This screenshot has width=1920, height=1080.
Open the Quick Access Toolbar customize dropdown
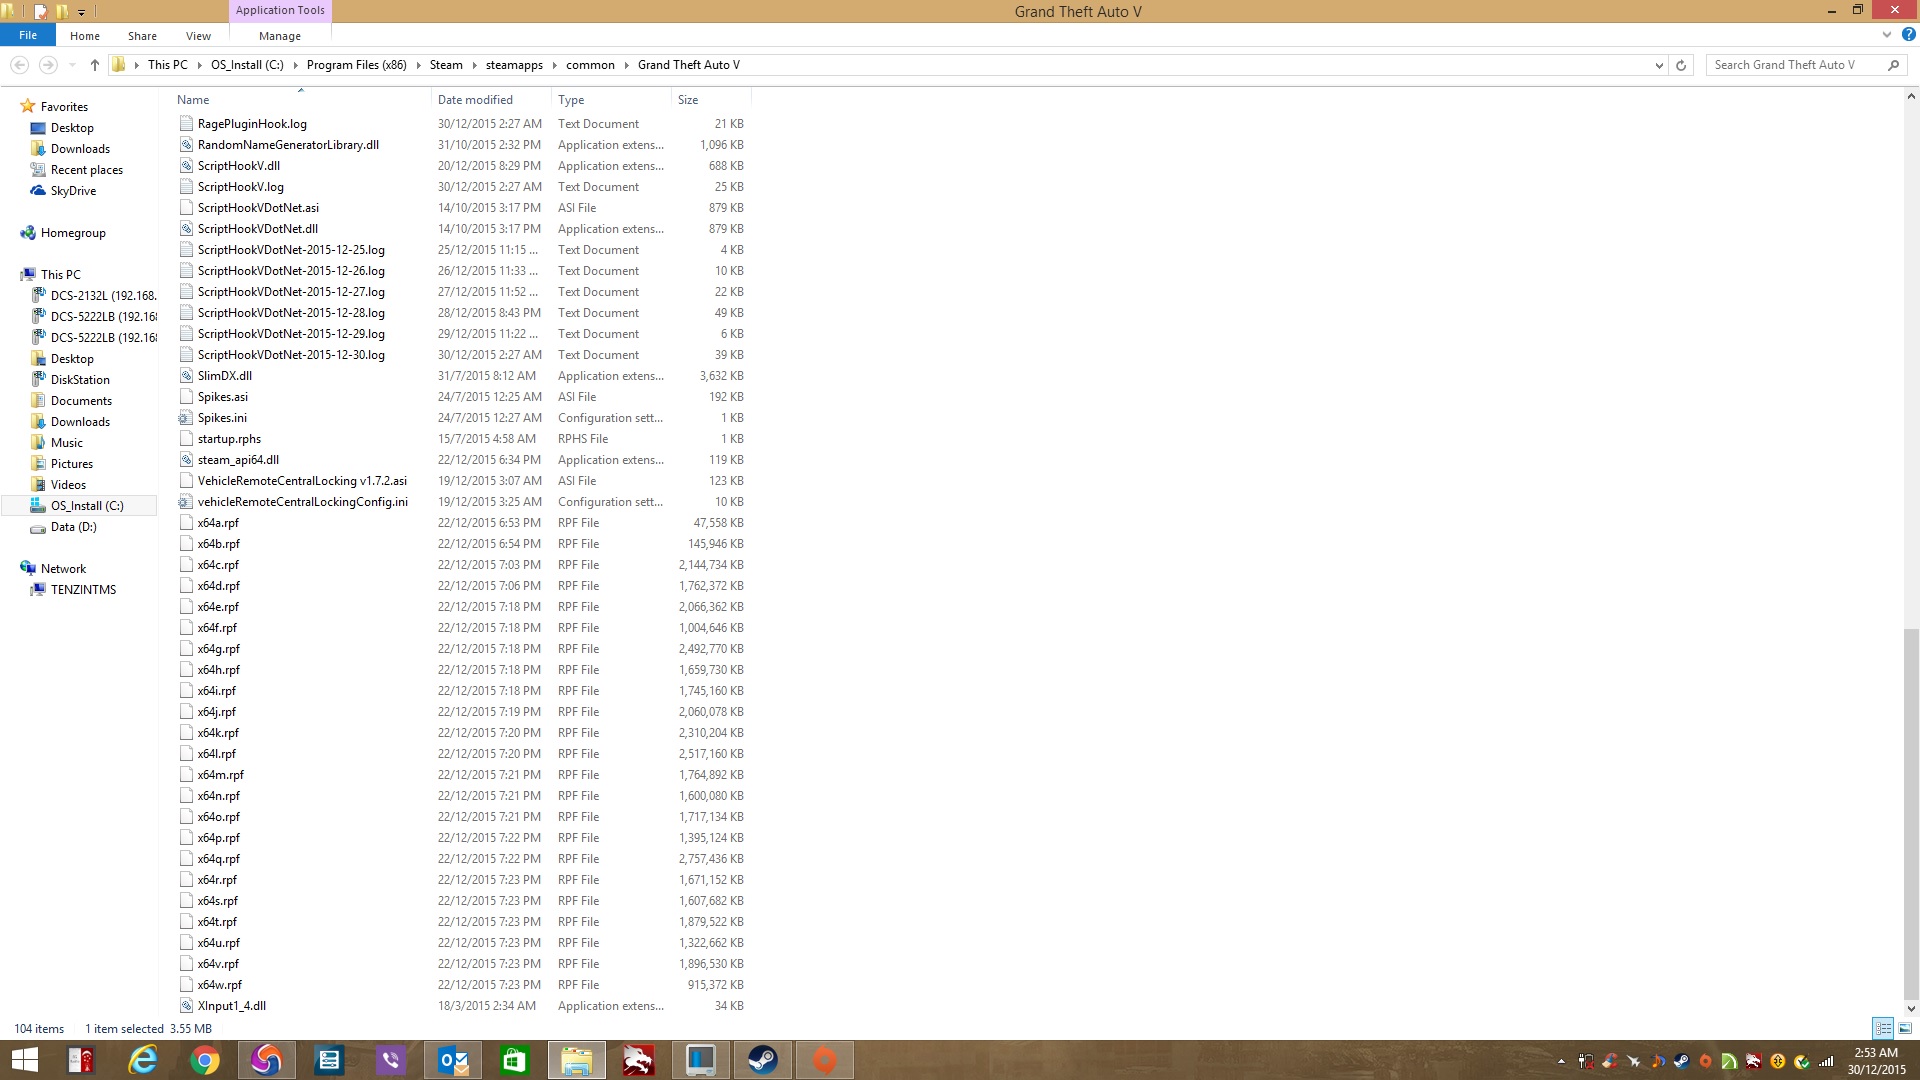[x=82, y=12]
